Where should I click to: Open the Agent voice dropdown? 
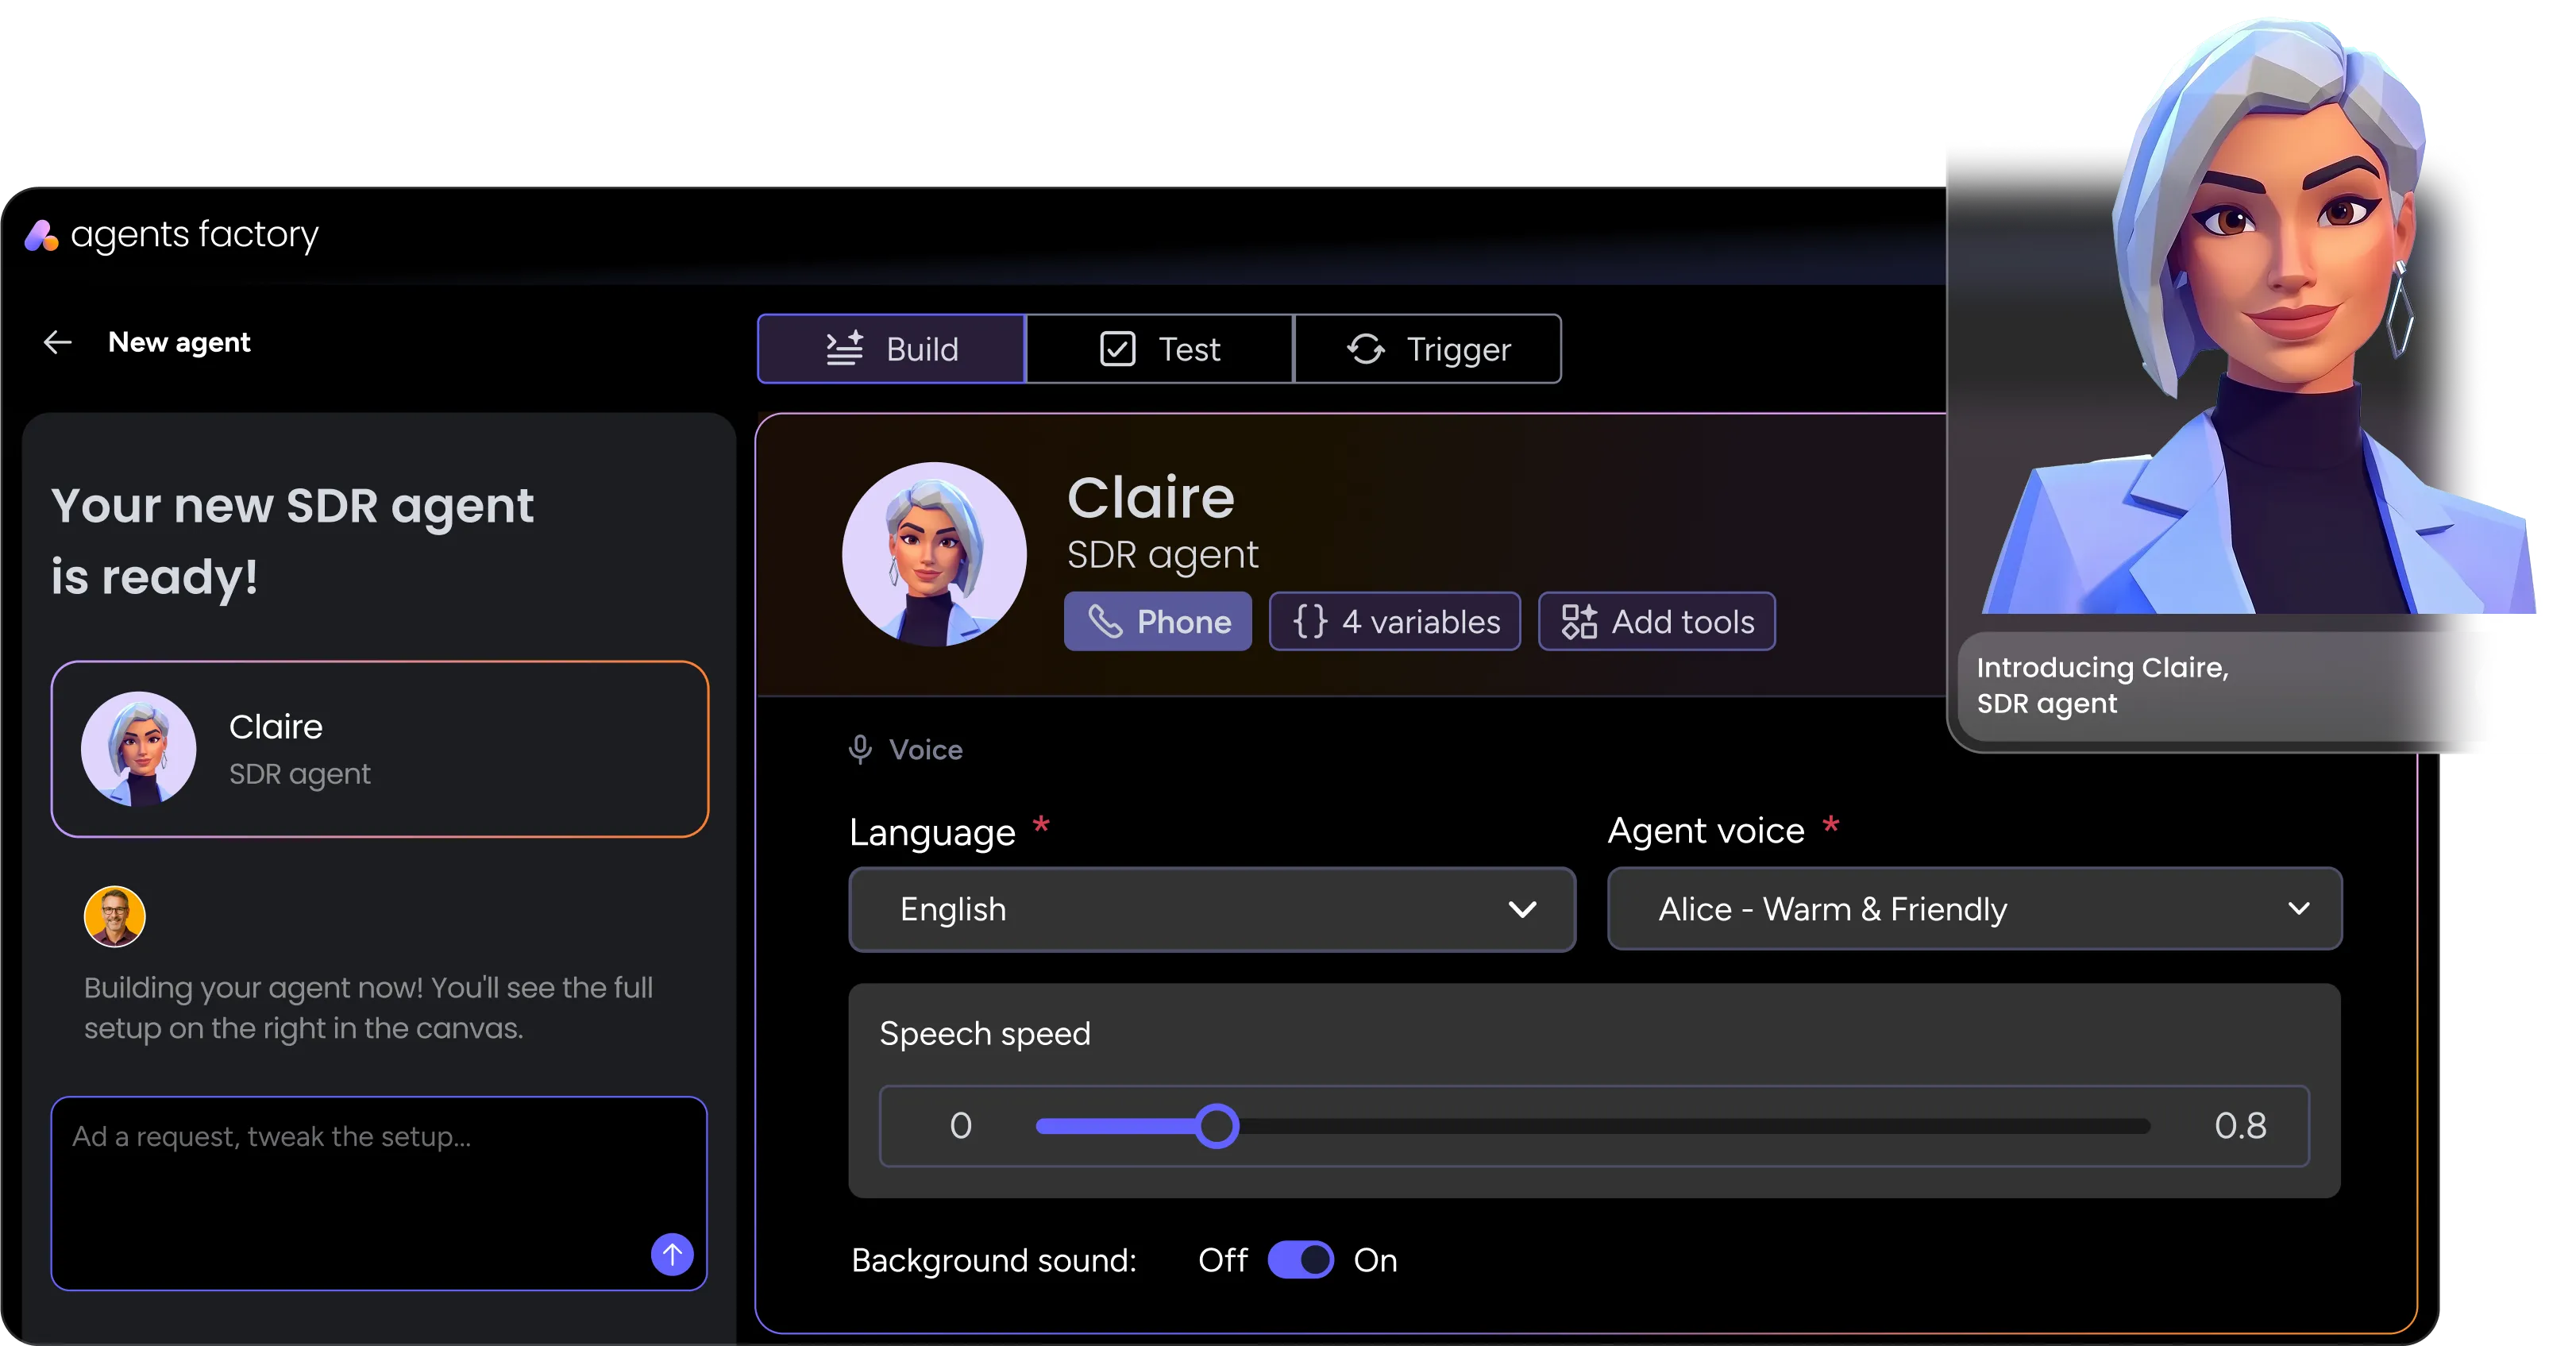pos(1973,909)
